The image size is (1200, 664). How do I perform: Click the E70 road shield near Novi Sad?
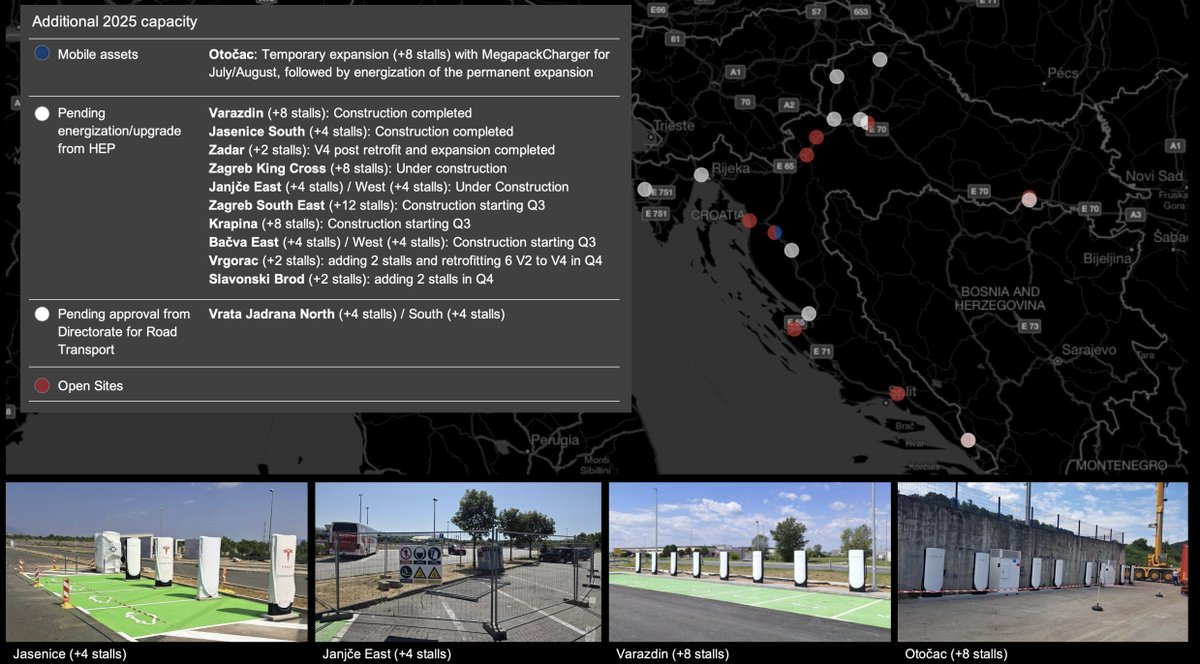tap(1089, 210)
